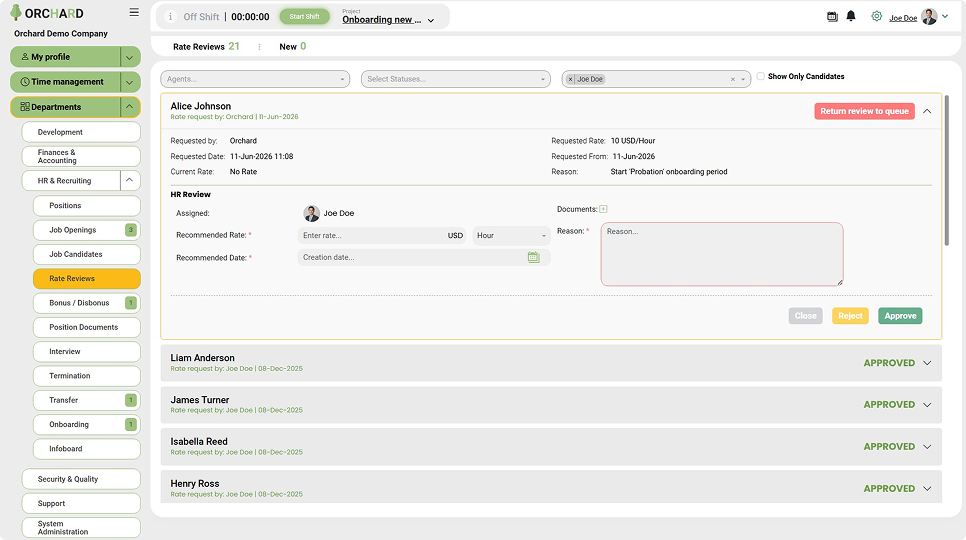Click the three-dot menu beside Rate Reviews
Viewport: 966px width, 540px height.
click(259, 47)
